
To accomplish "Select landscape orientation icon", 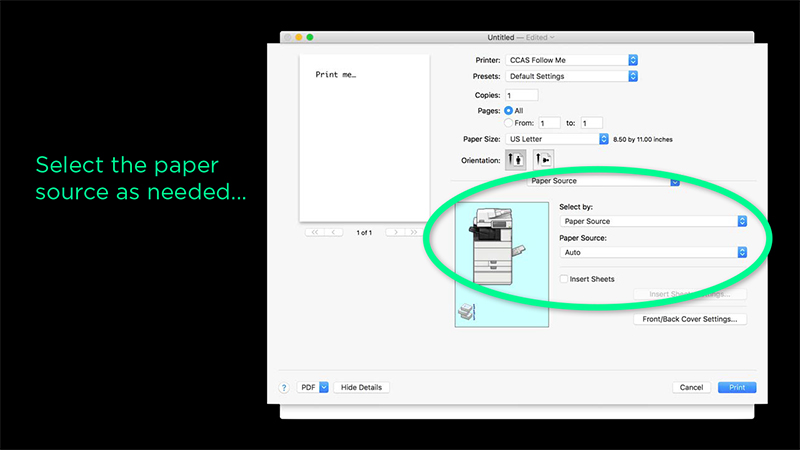I will [x=543, y=159].
